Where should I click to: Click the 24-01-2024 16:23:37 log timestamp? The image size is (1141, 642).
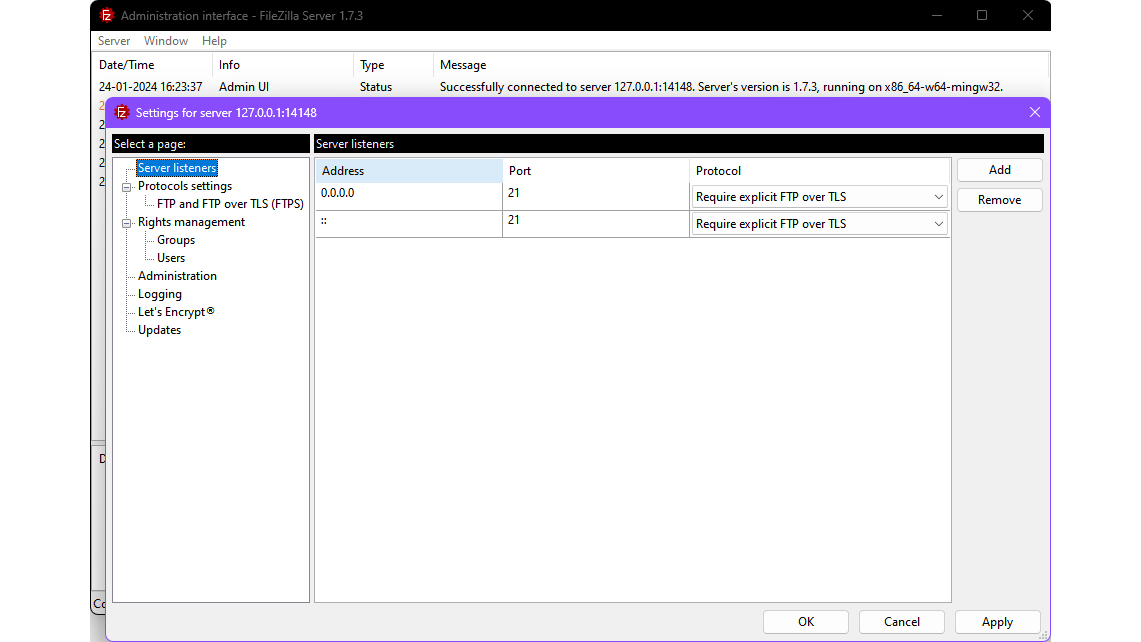pos(151,87)
